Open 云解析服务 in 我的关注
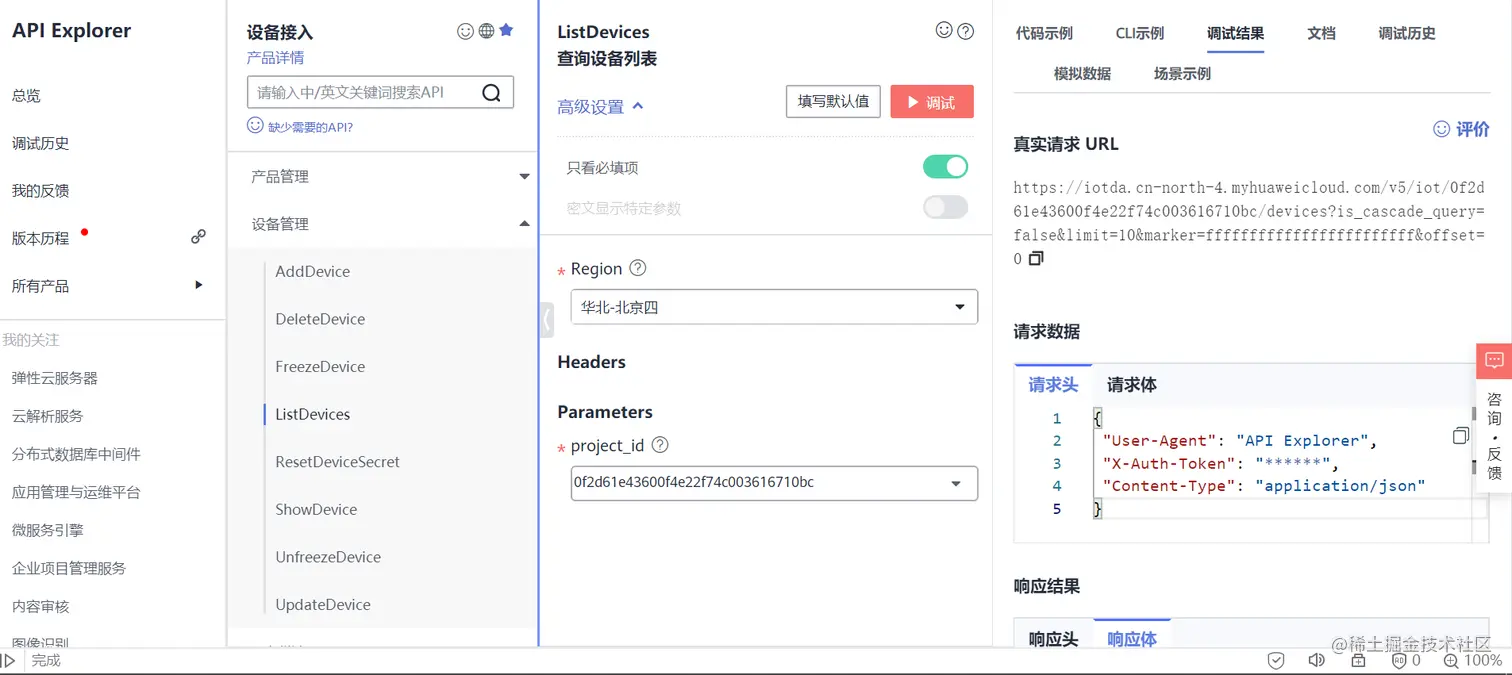 (x=47, y=416)
